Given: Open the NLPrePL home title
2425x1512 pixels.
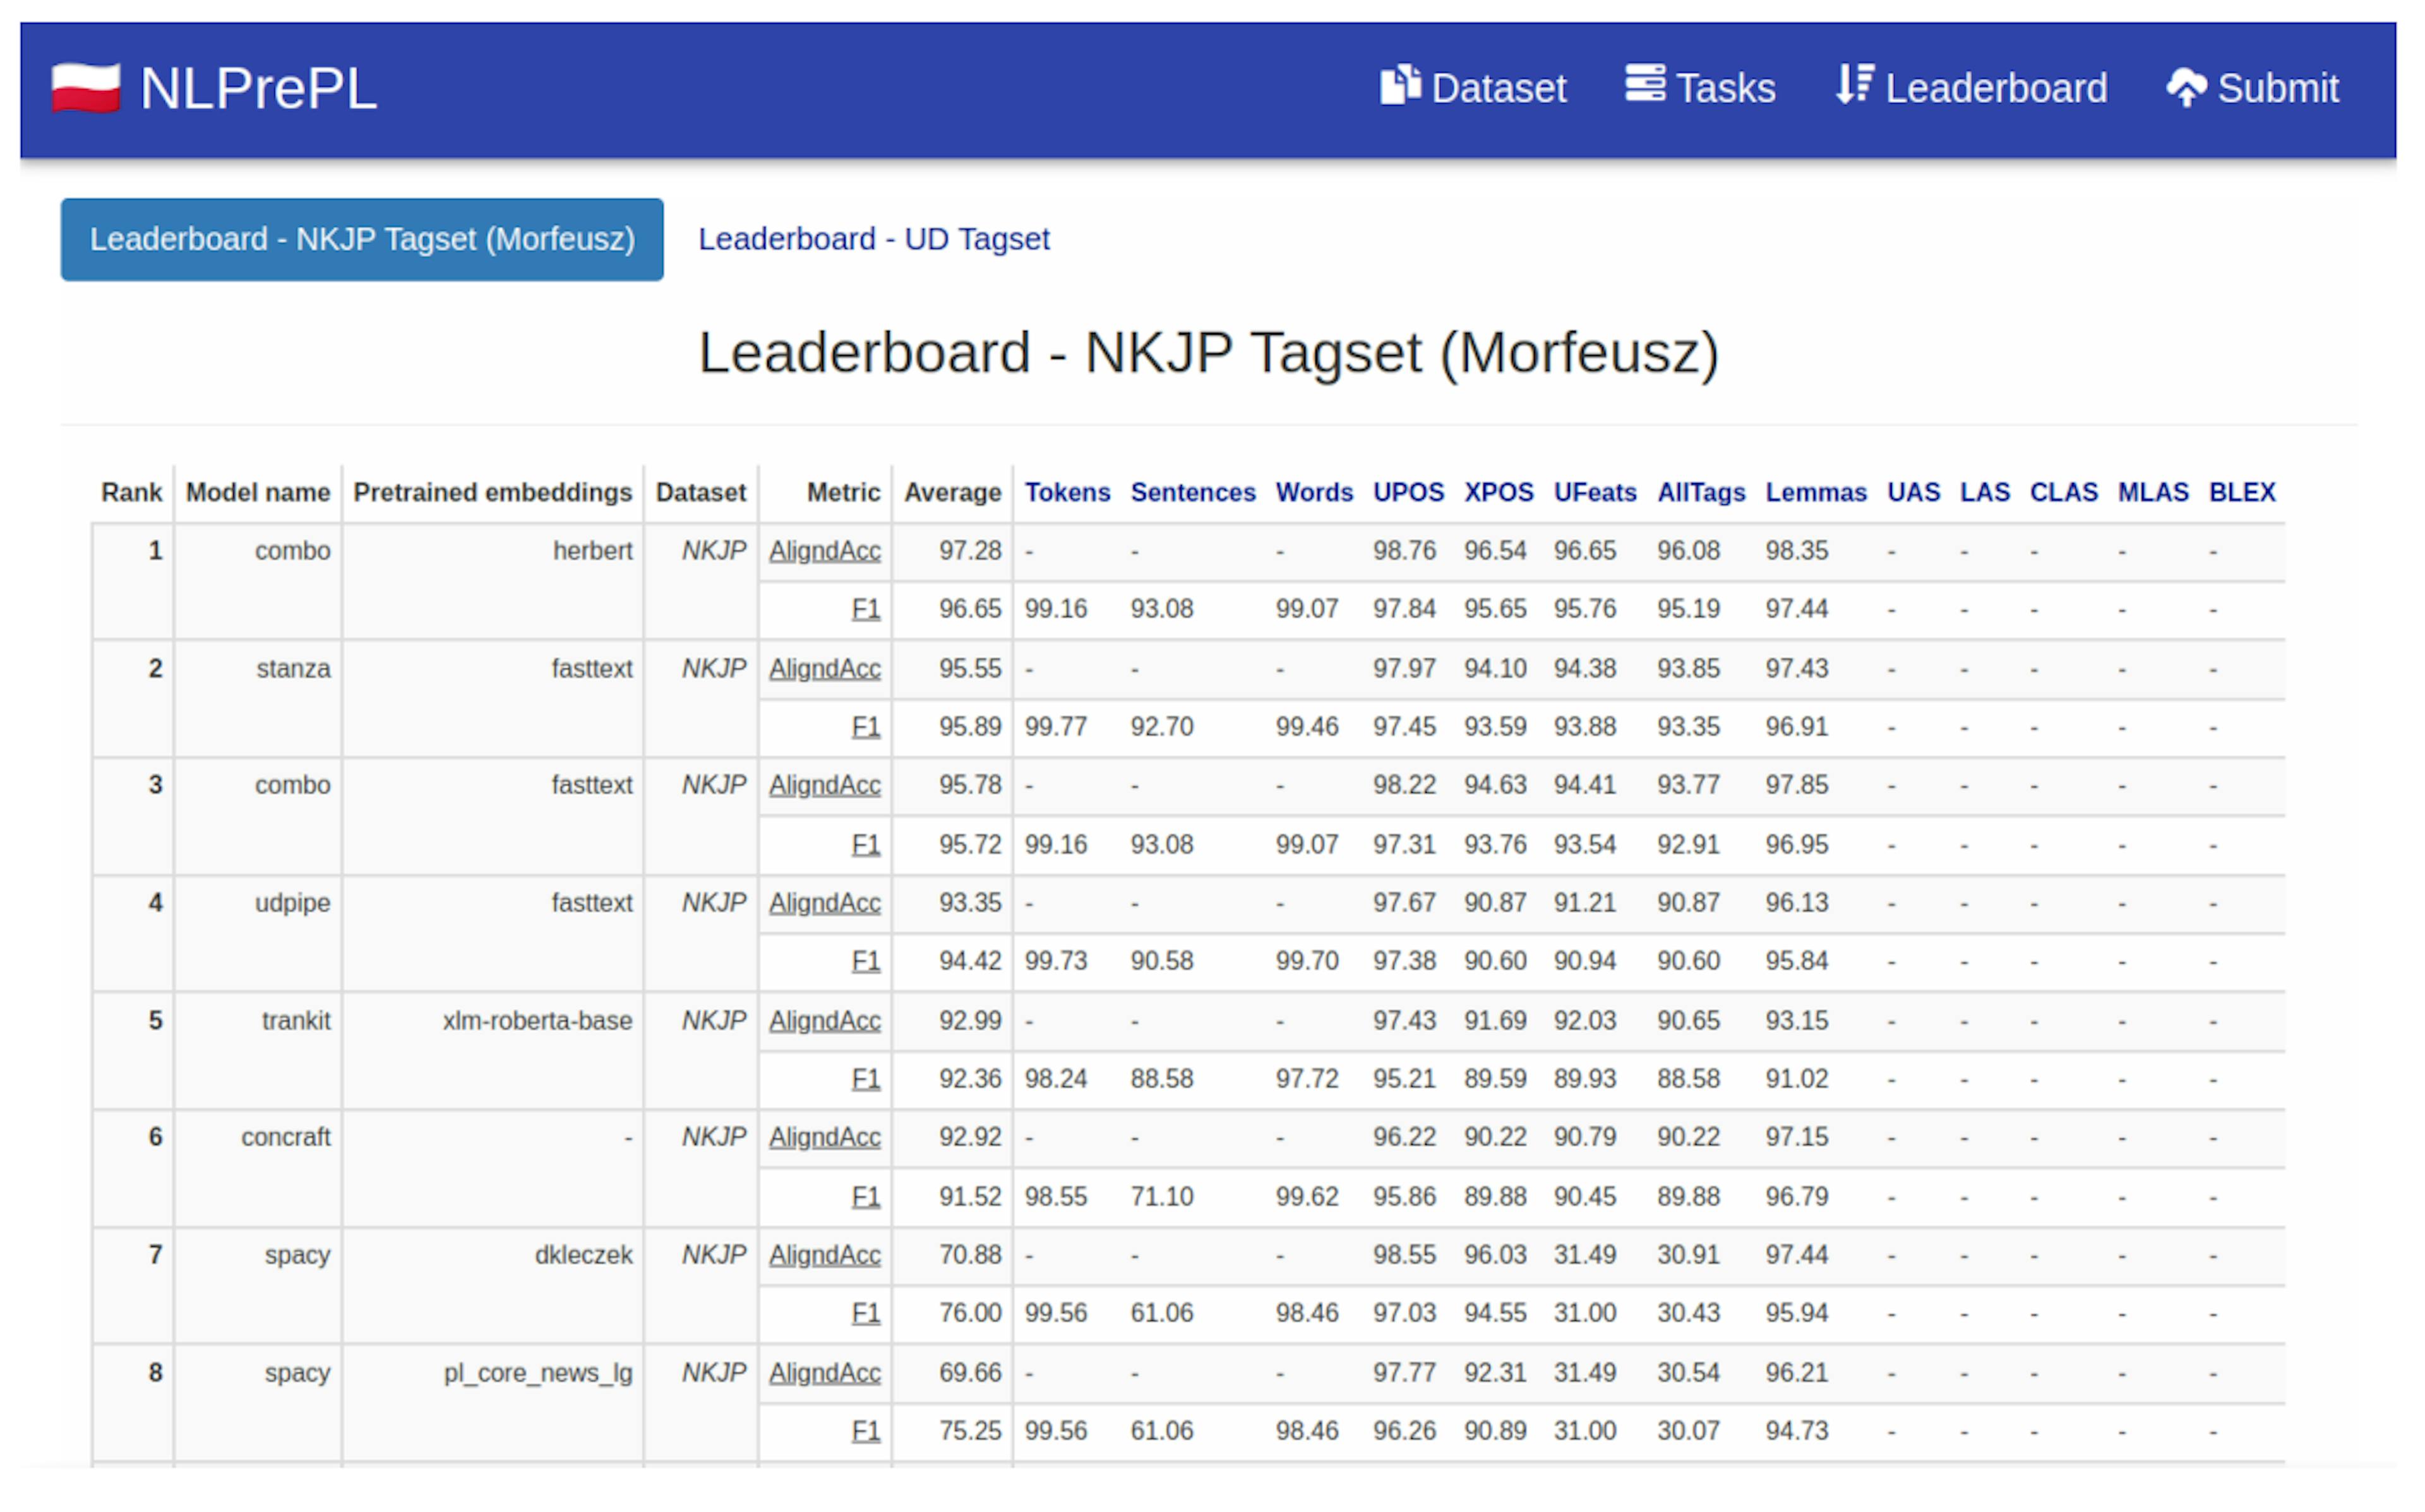Looking at the screenshot, I should click(258, 88).
